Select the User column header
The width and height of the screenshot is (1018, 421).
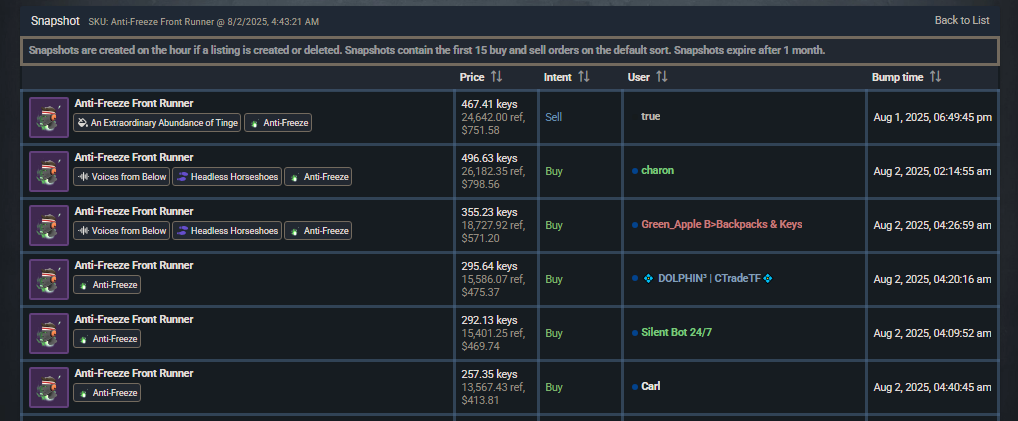tap(639, 77)
